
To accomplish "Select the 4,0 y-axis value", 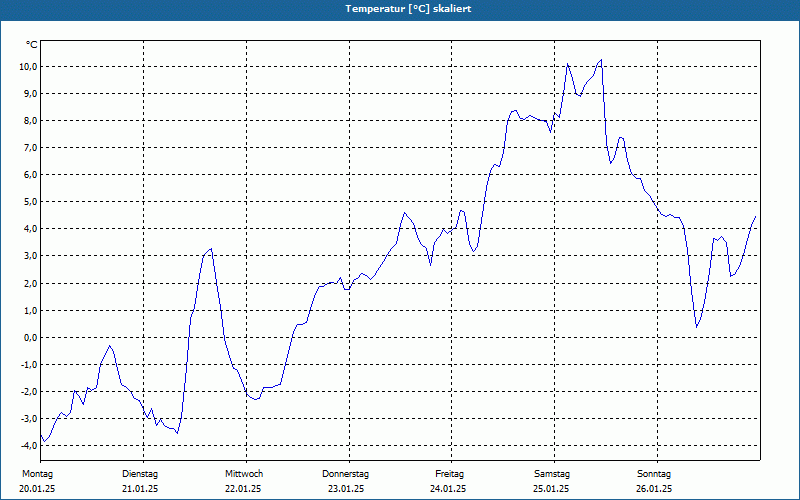I will click(29, 229).
